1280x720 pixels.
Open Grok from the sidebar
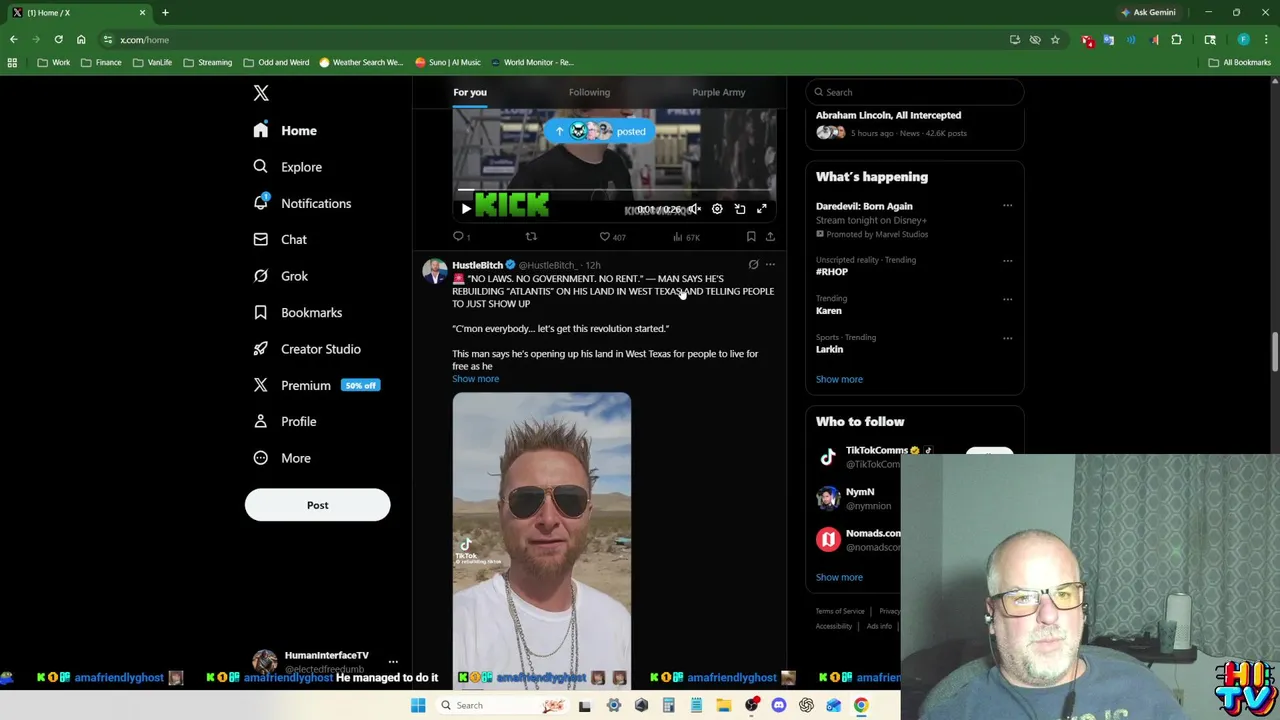tap(281, 276)
